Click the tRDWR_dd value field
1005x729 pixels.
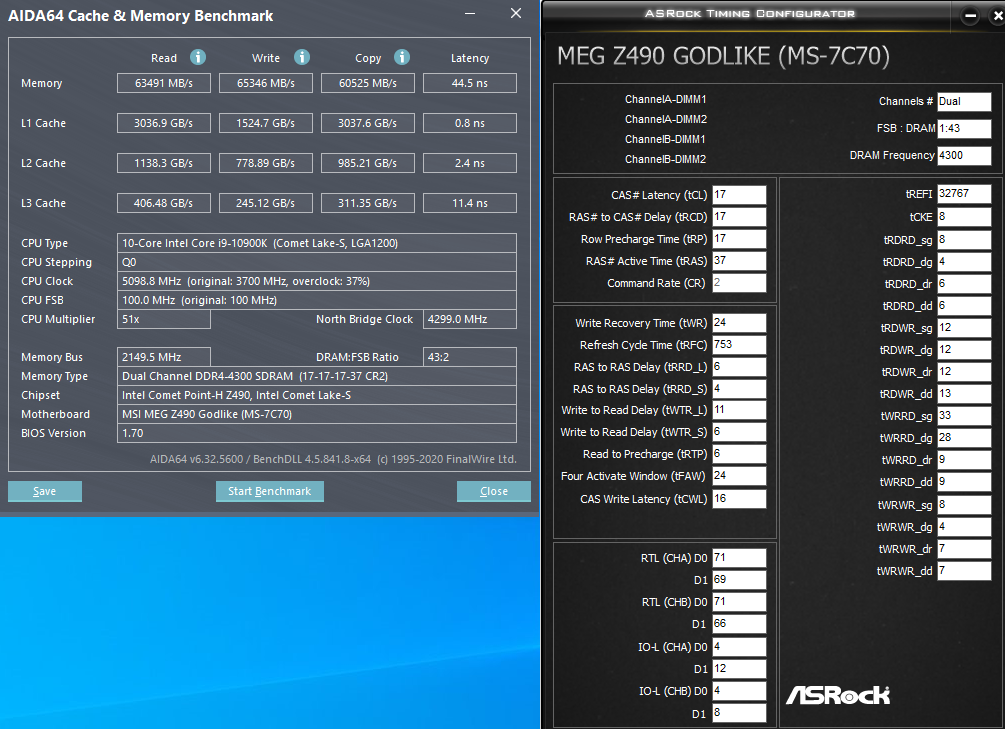[964, 394]
